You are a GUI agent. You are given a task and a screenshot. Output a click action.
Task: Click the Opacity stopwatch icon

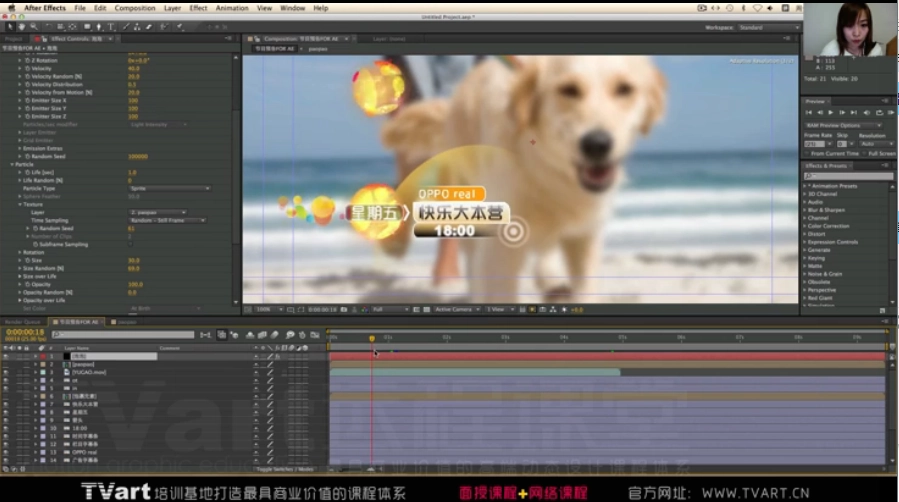click(x=27, y=284)
